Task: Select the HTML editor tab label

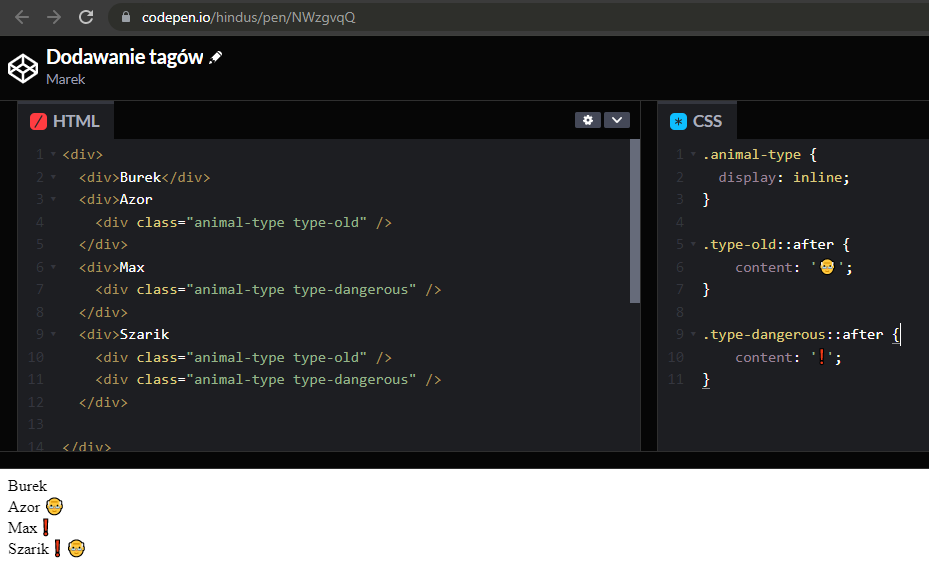Action: point(76,121)
